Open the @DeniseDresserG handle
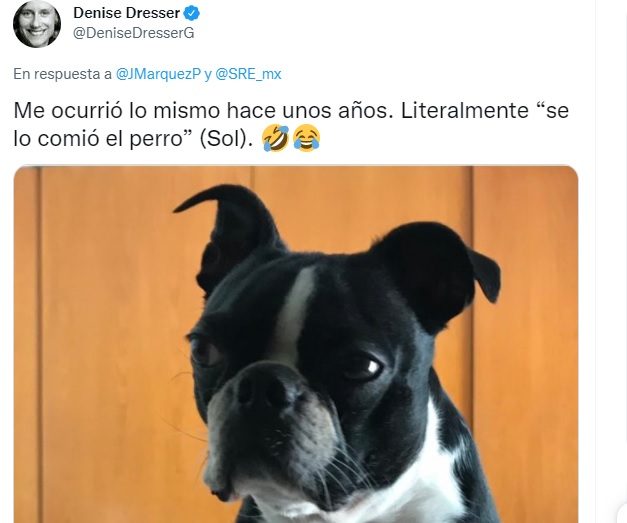Screen dimensions: 627x523 point(134,33)
